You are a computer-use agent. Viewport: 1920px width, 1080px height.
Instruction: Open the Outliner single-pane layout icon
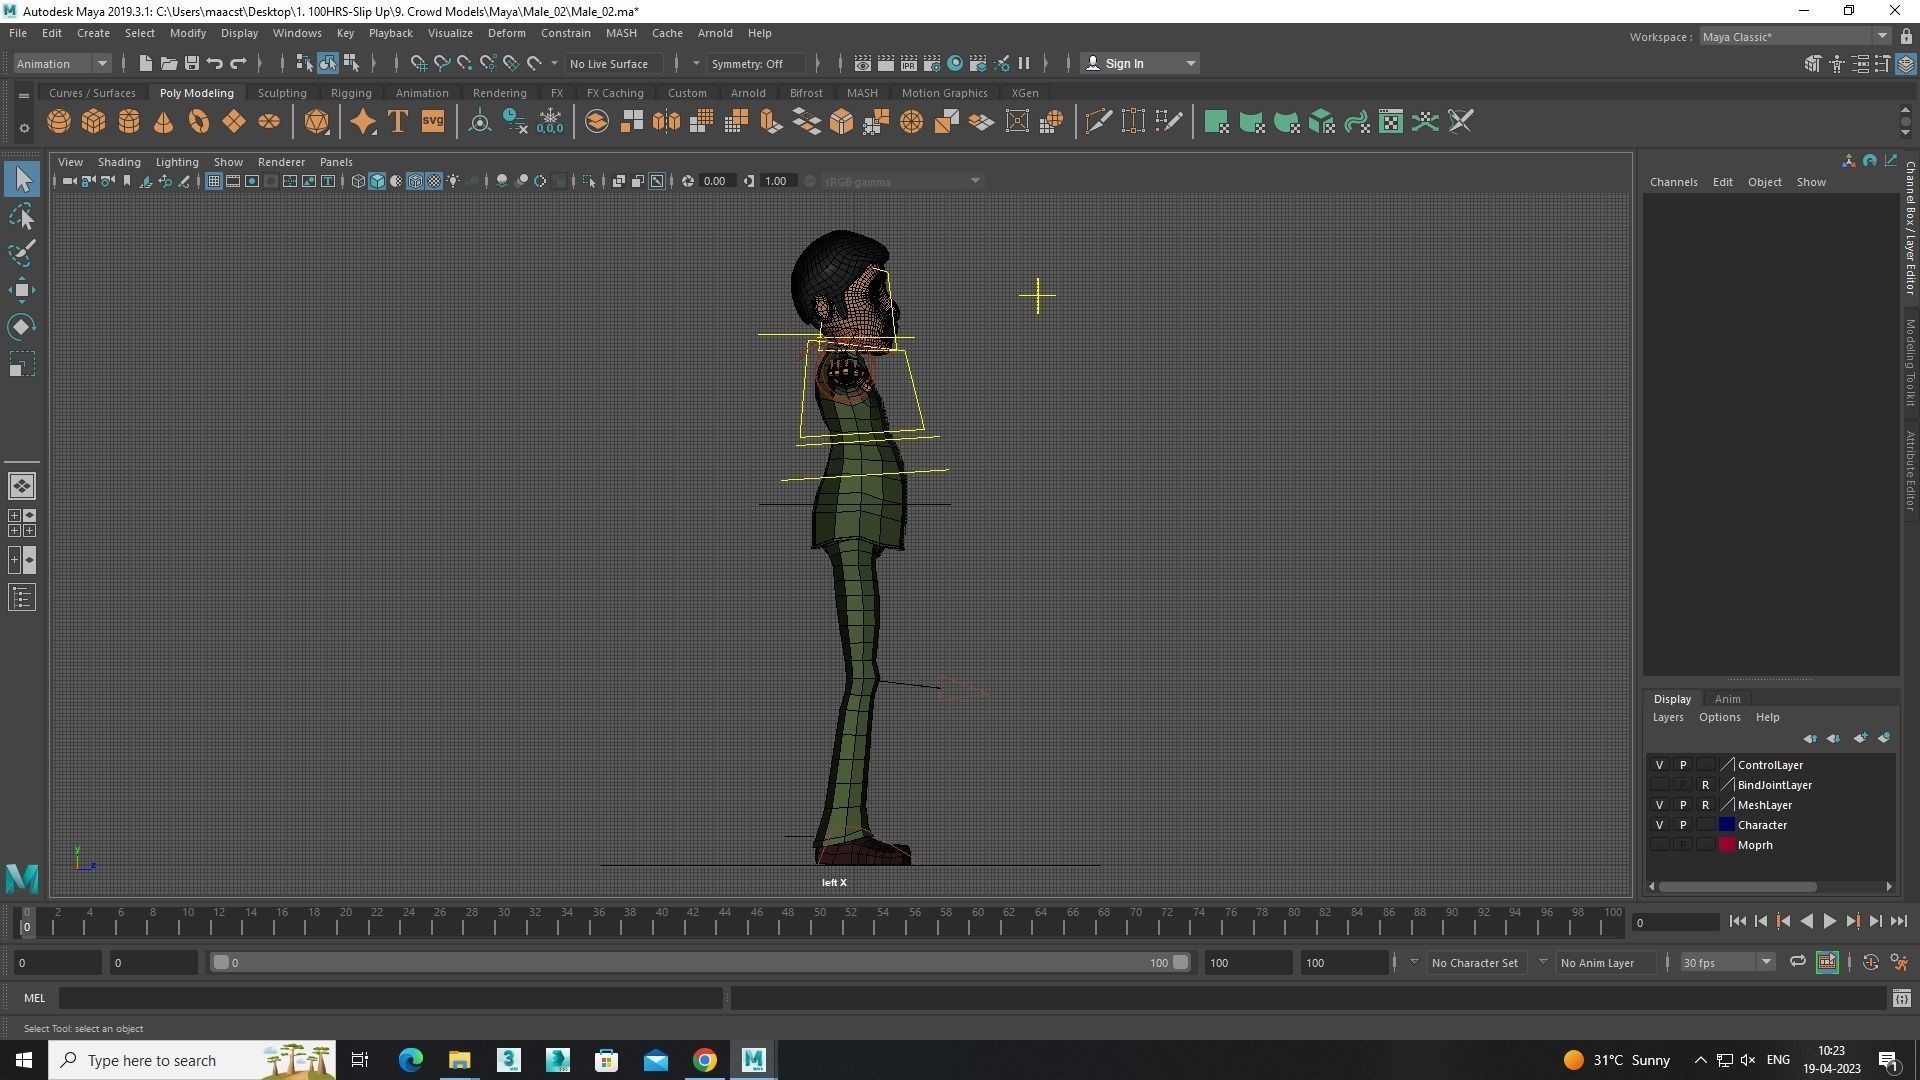22,598
